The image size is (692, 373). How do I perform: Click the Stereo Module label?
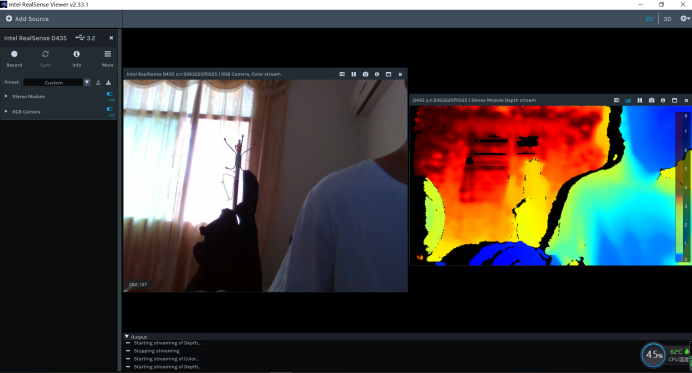[29, 96]
